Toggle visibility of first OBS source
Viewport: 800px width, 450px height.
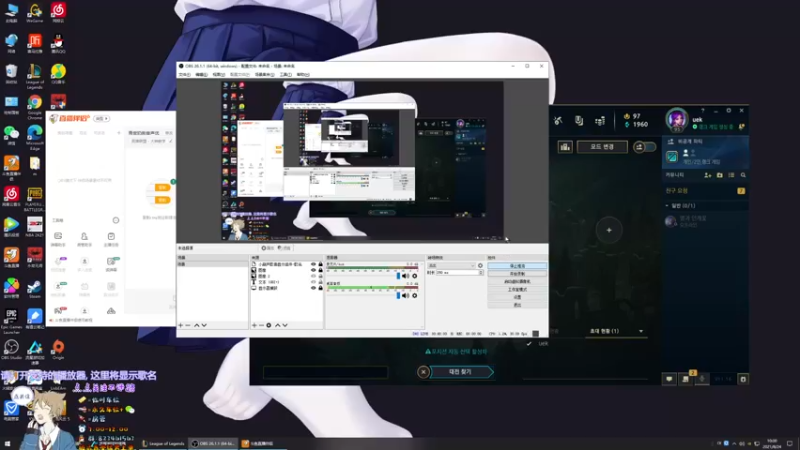point(313,264)
